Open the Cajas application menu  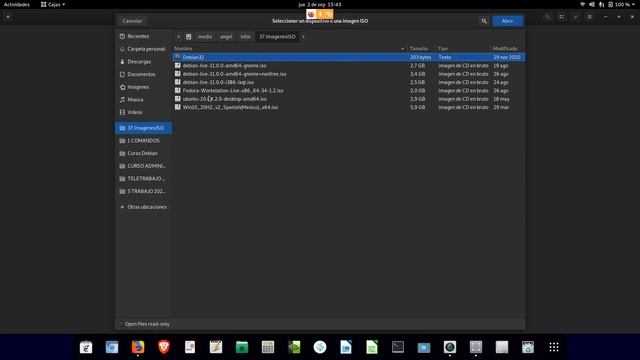click(53, 4)
